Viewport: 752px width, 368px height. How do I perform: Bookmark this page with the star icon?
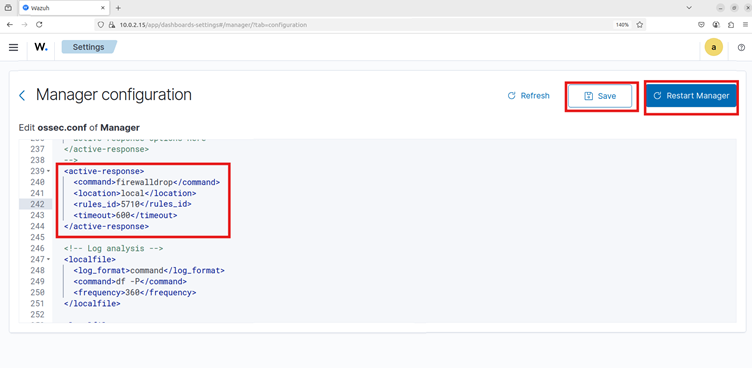point(639,24)
